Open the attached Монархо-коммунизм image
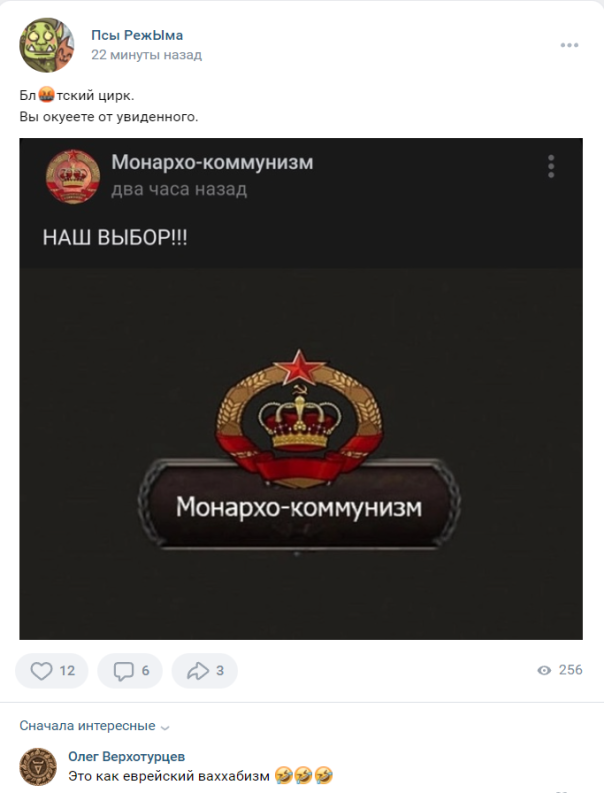 (301, 389)
